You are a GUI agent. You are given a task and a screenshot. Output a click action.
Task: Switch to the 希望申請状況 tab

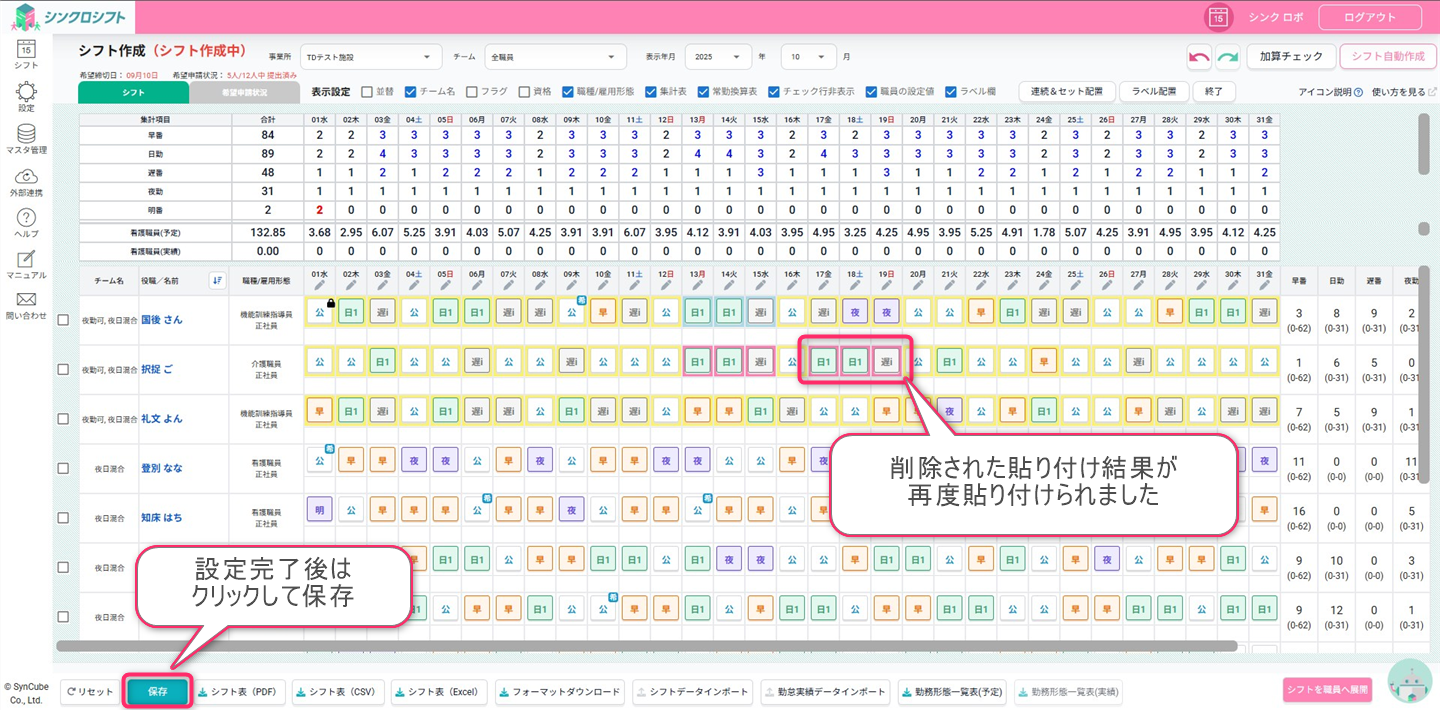tap(244, 92)
